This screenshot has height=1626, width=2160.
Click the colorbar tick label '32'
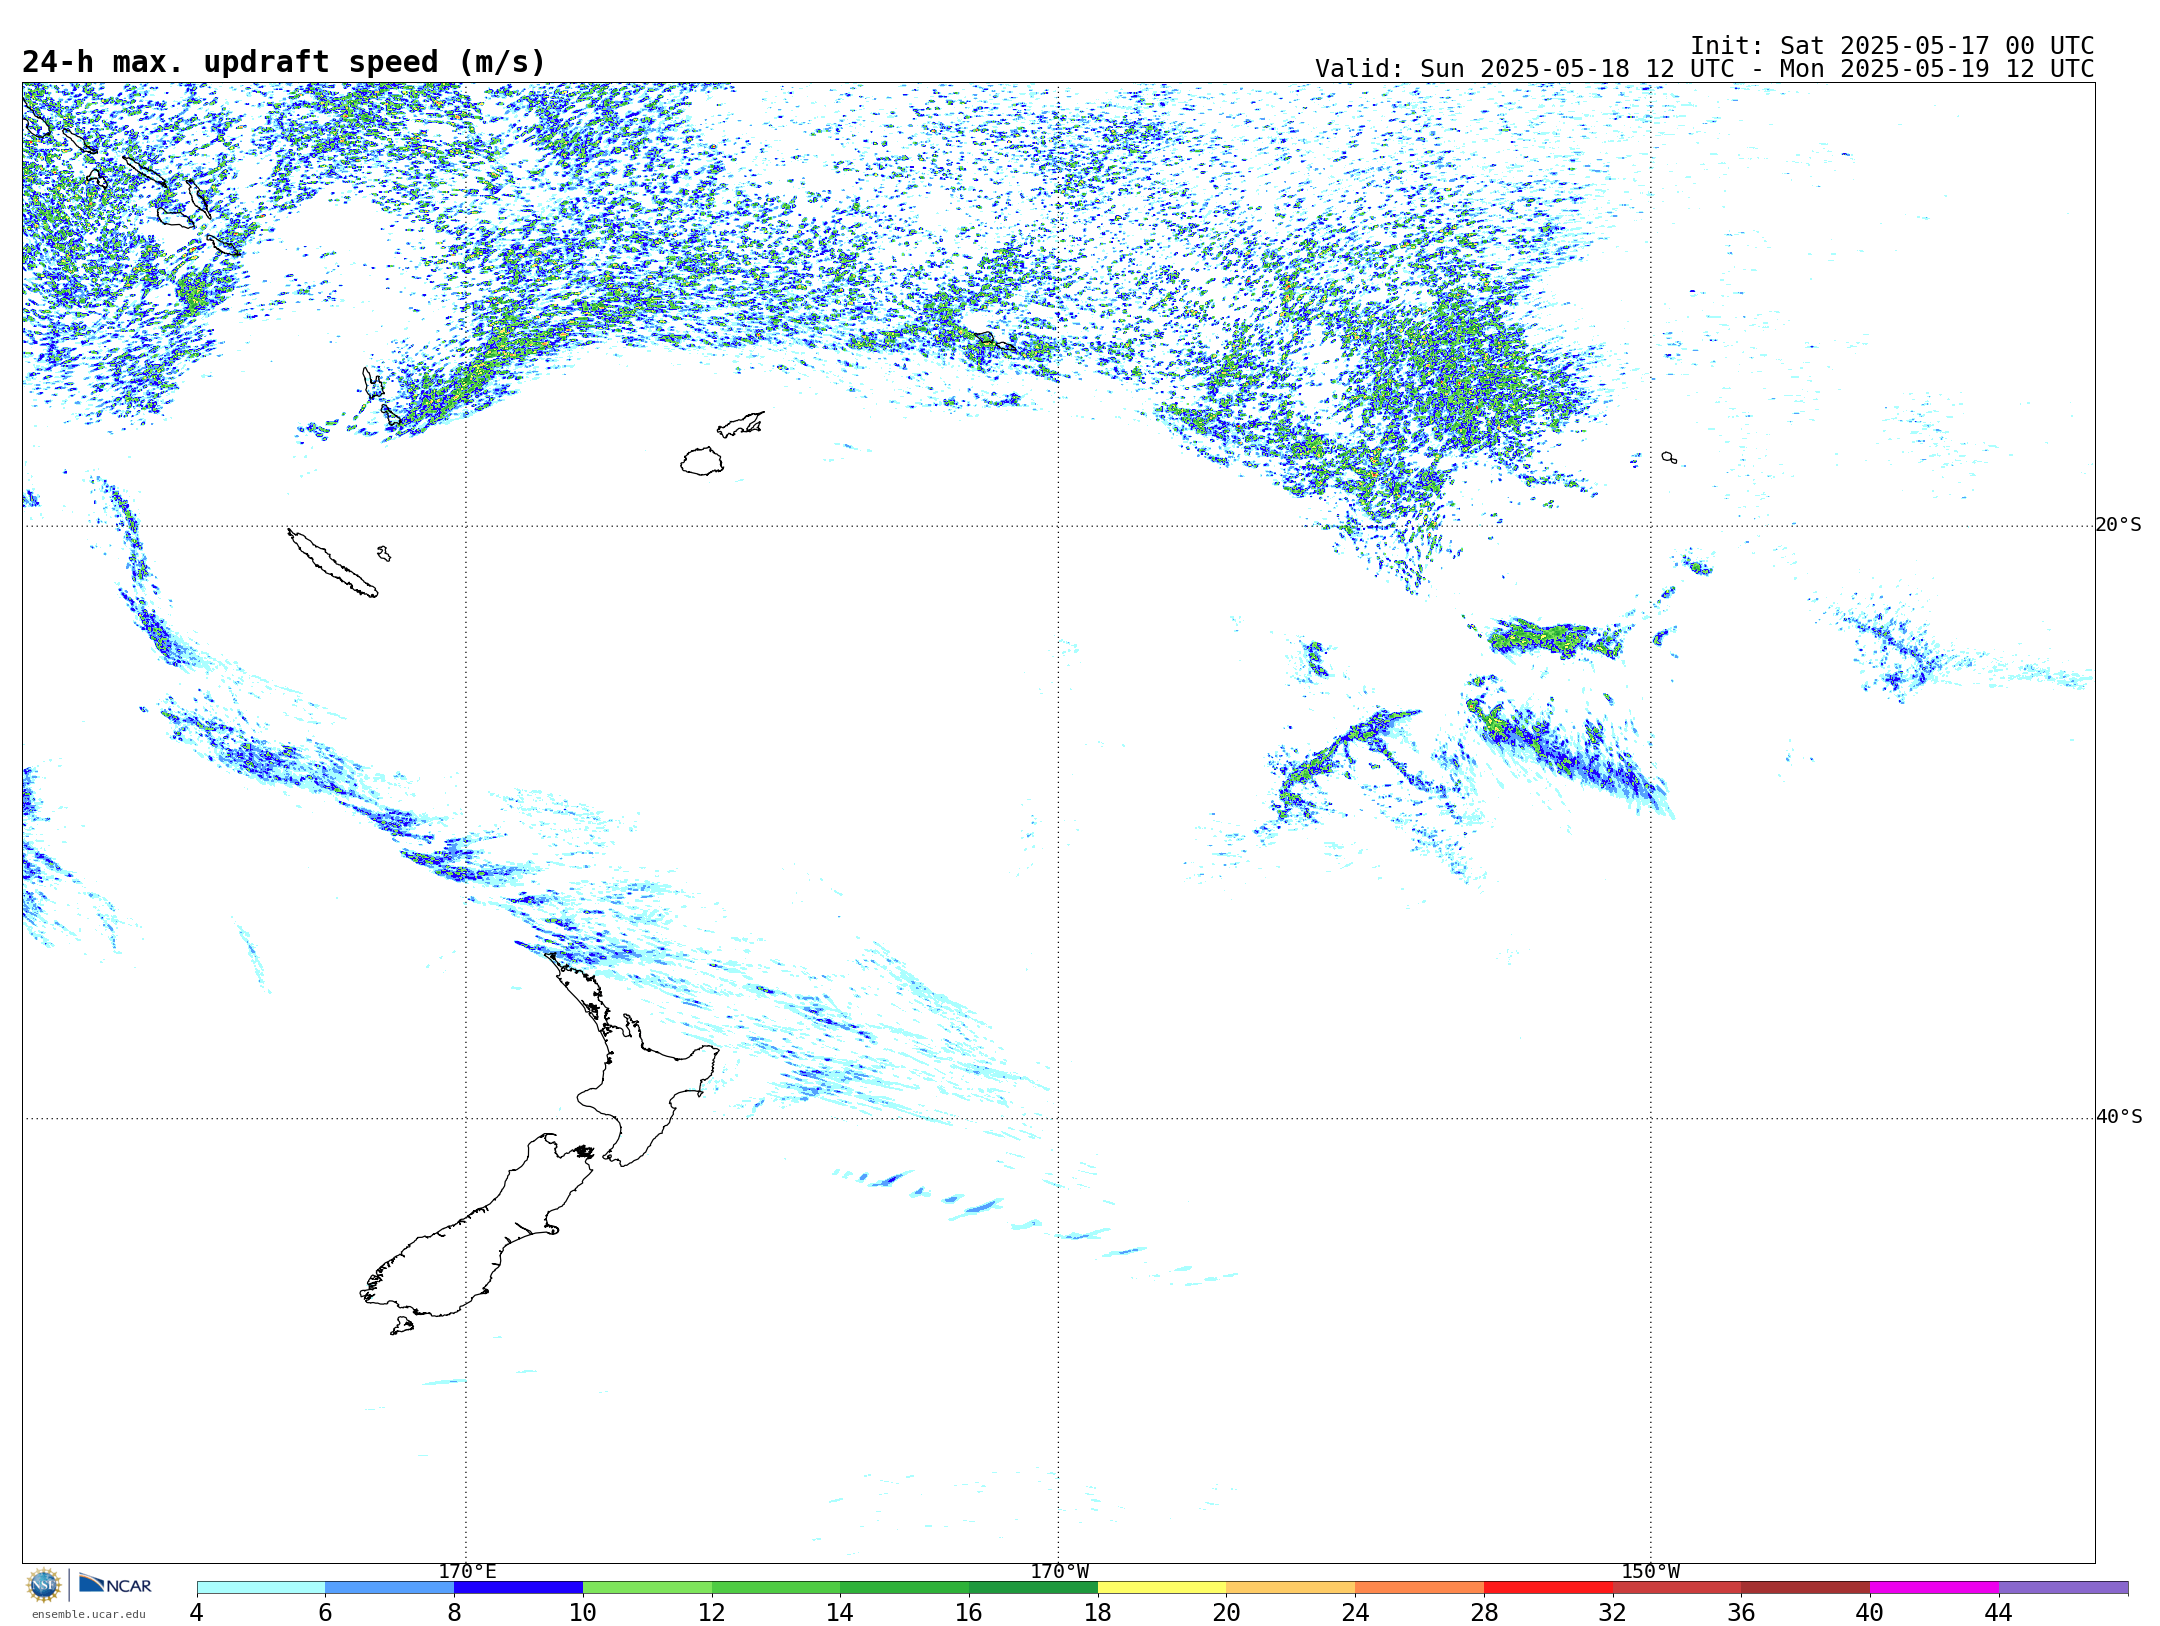click(x=1612, y=1612)
